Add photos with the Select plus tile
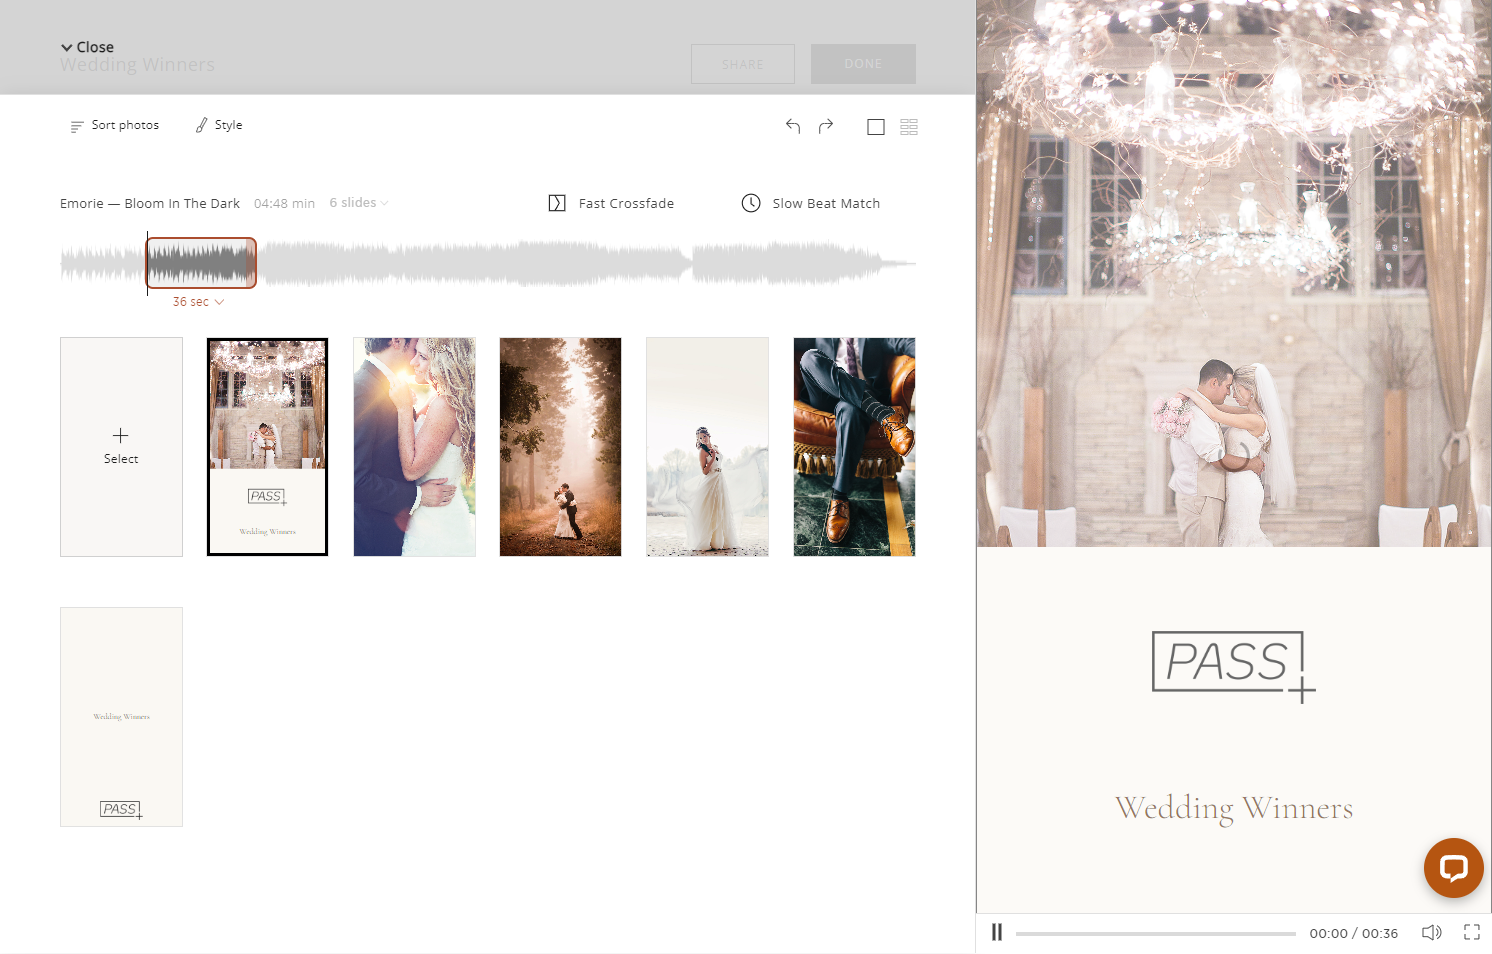This screenshot has height=954, width=1492. tap(121, 447)
